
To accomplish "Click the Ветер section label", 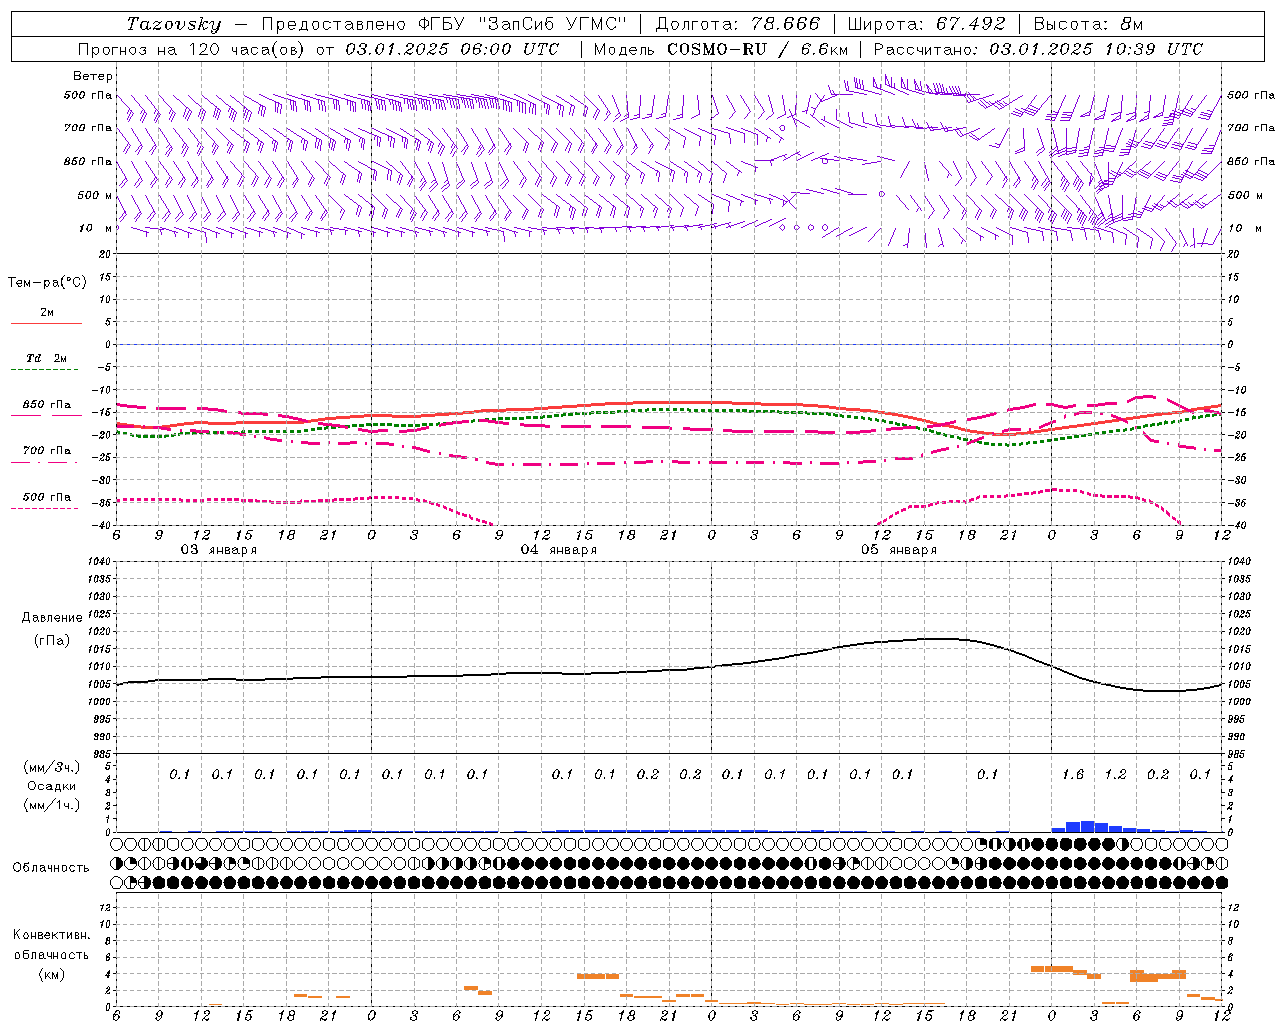I will [x=93, y=76].
